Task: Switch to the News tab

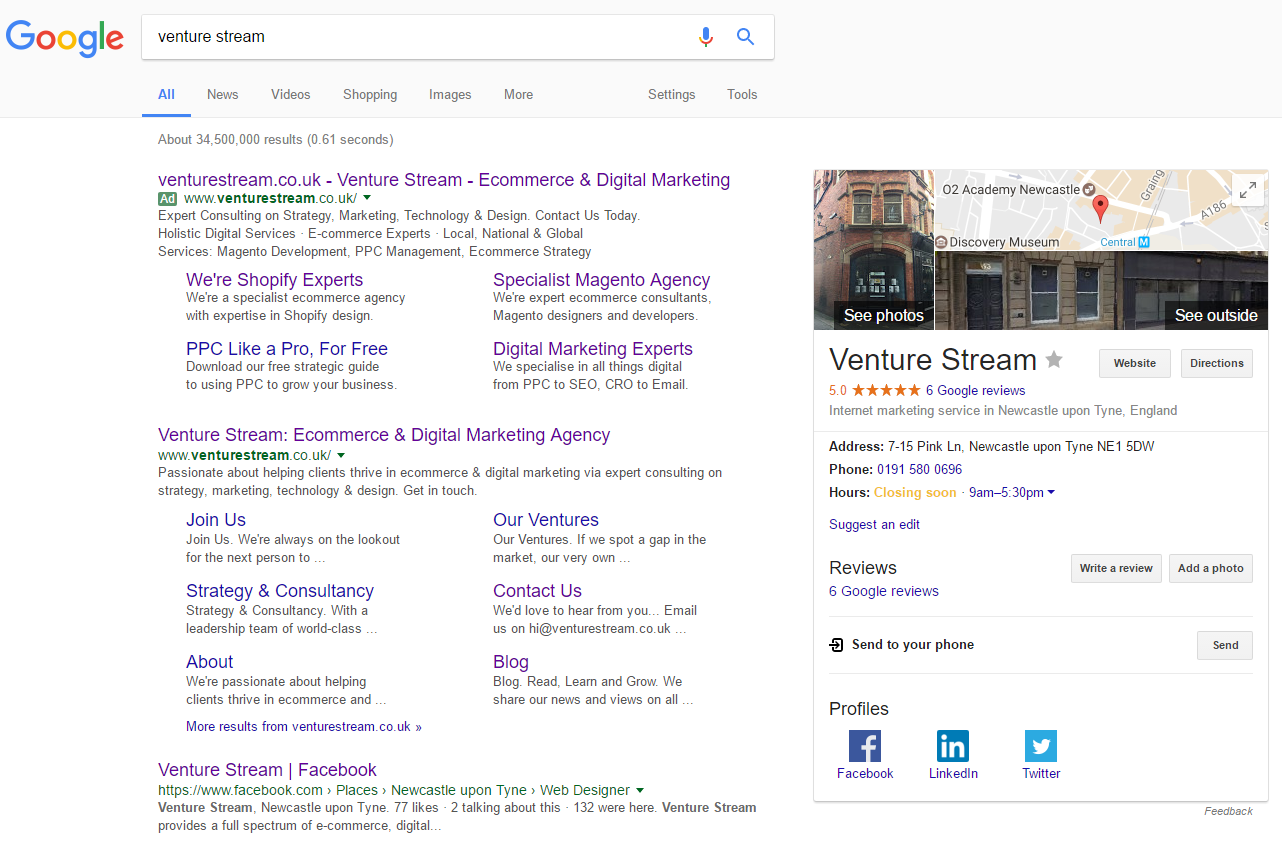Action: point(222,94)
